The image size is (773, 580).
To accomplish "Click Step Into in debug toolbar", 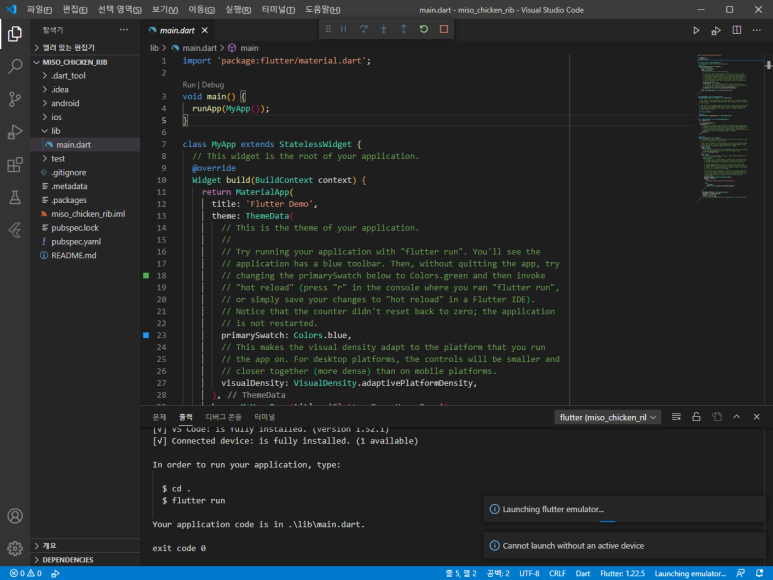I will coord(384,30).
